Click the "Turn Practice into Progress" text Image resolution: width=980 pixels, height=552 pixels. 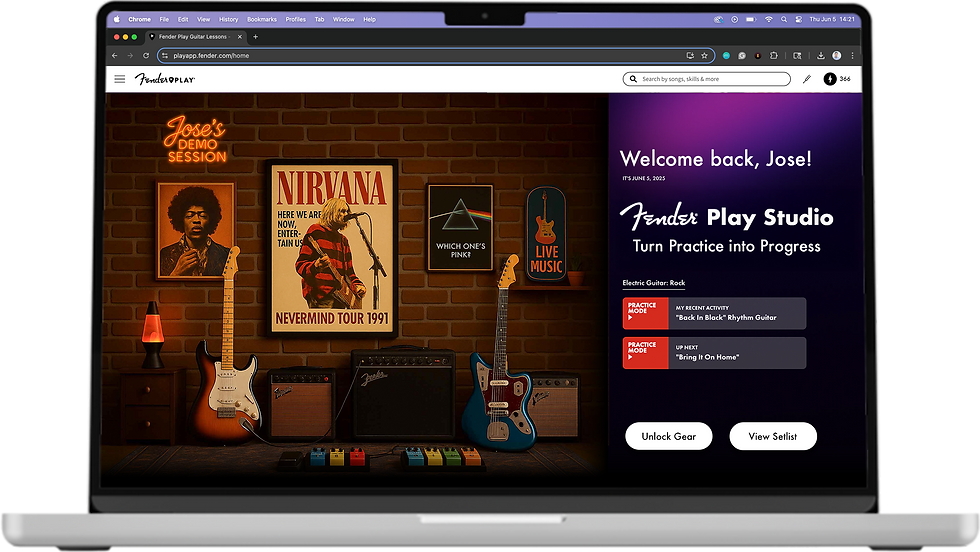pyautogui.click(x=726, y=246)
